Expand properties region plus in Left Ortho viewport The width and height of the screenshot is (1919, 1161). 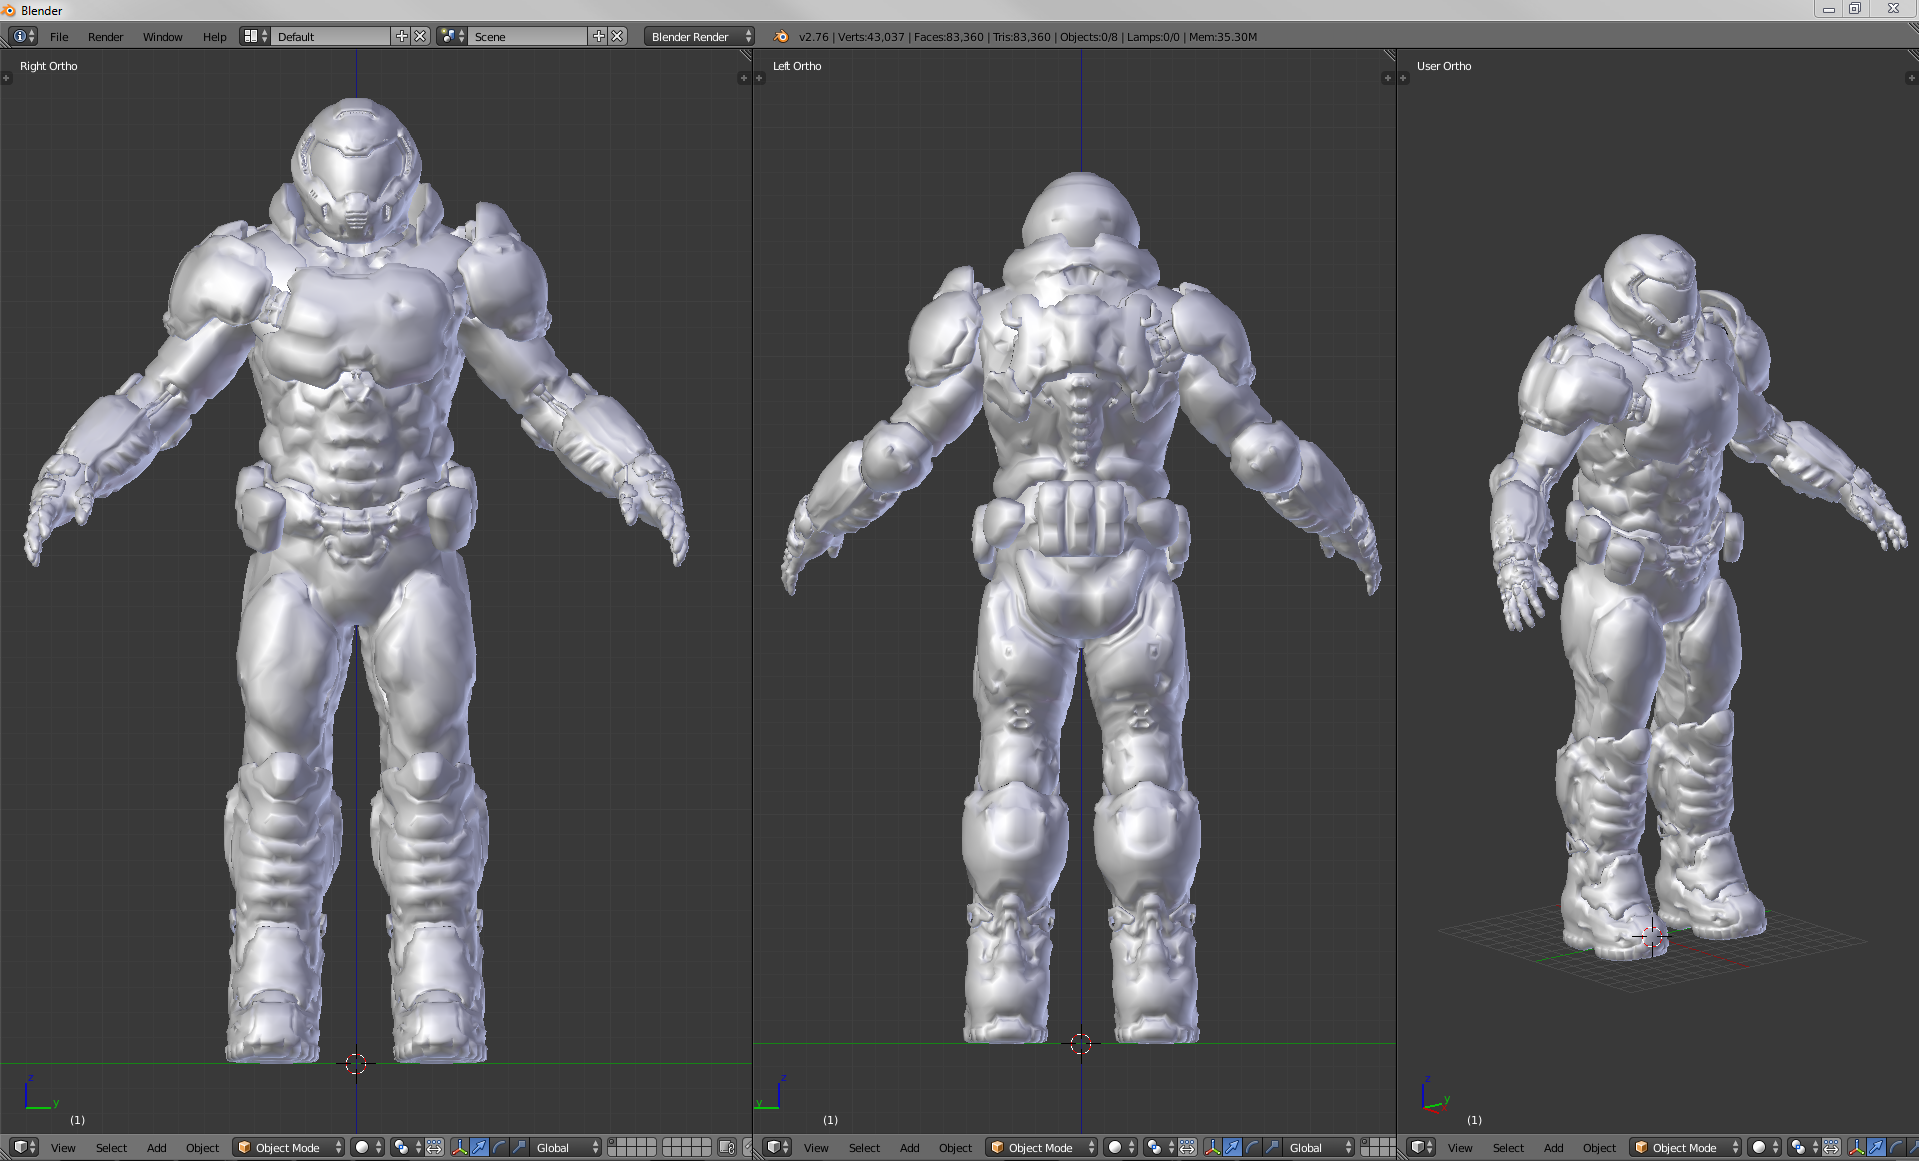point(1387,78)
